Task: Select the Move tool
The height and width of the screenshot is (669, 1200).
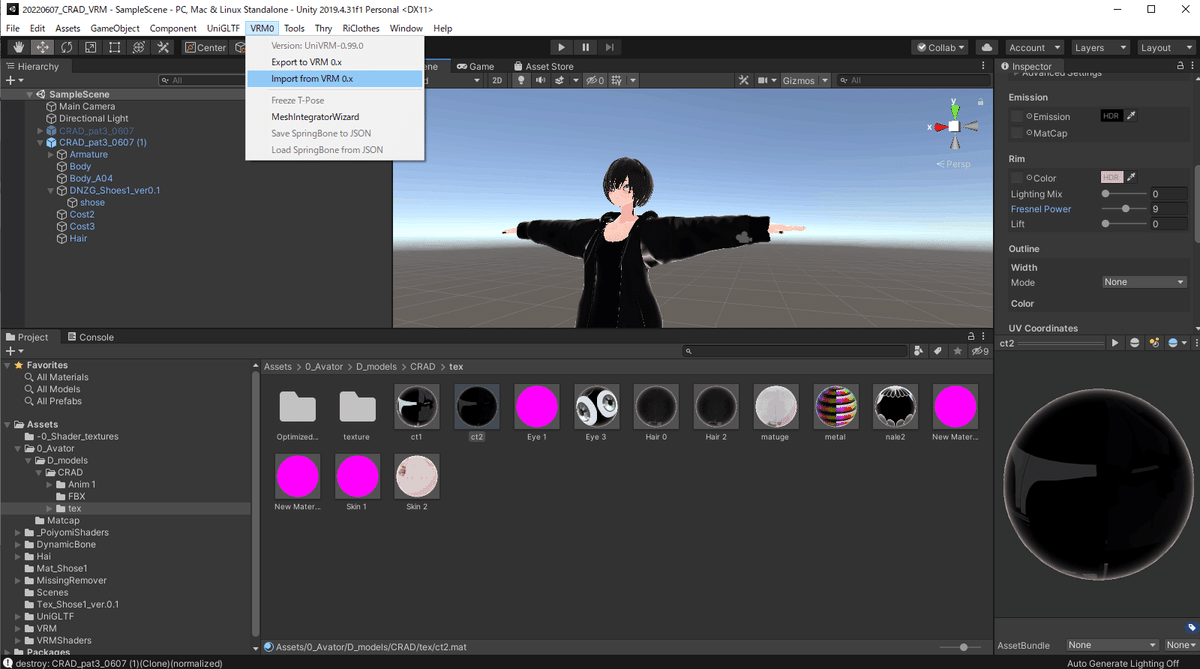Action: 42,47
